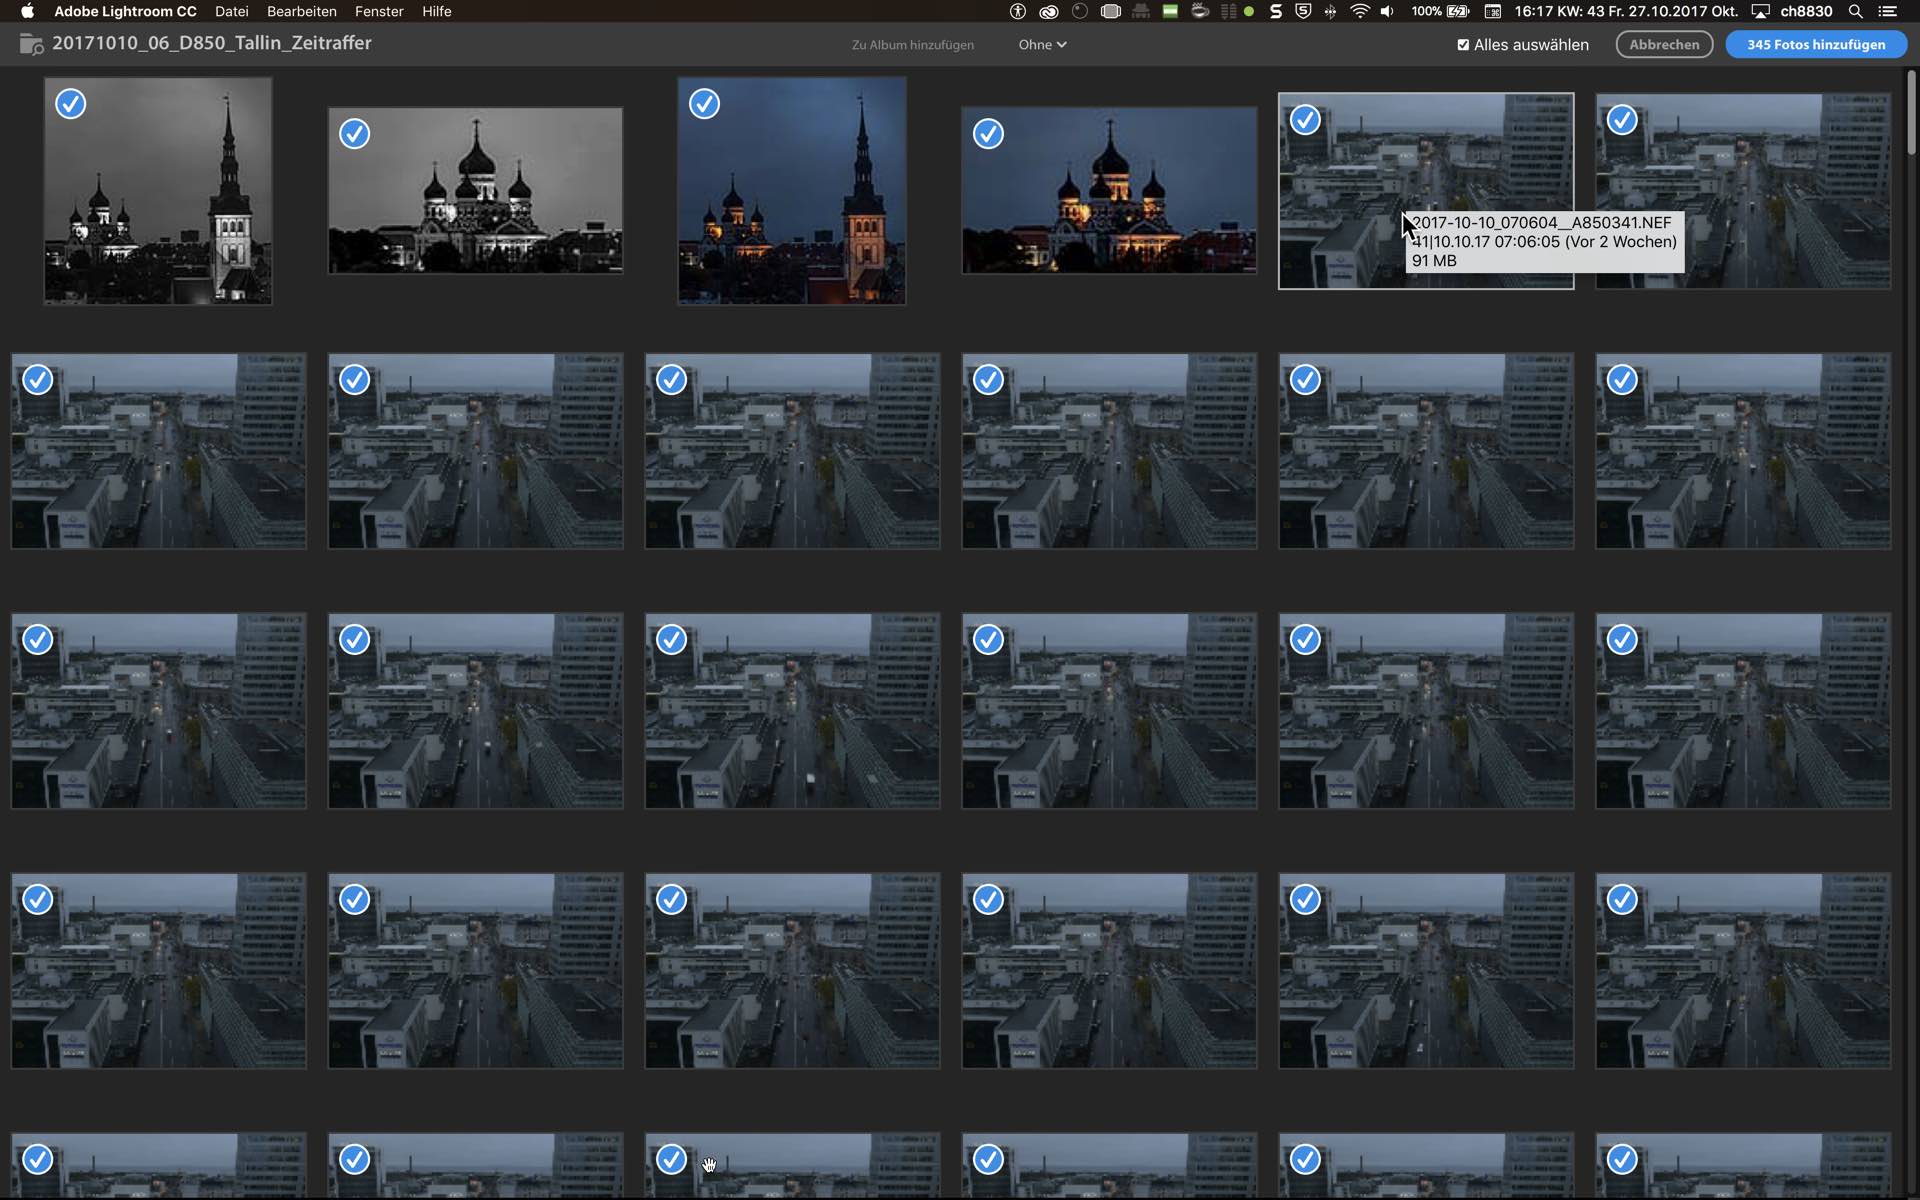Deselect checkmark on blue night tower photo
The image size is (1920, 1200).
pyautogui.click(x=704, y=104)
